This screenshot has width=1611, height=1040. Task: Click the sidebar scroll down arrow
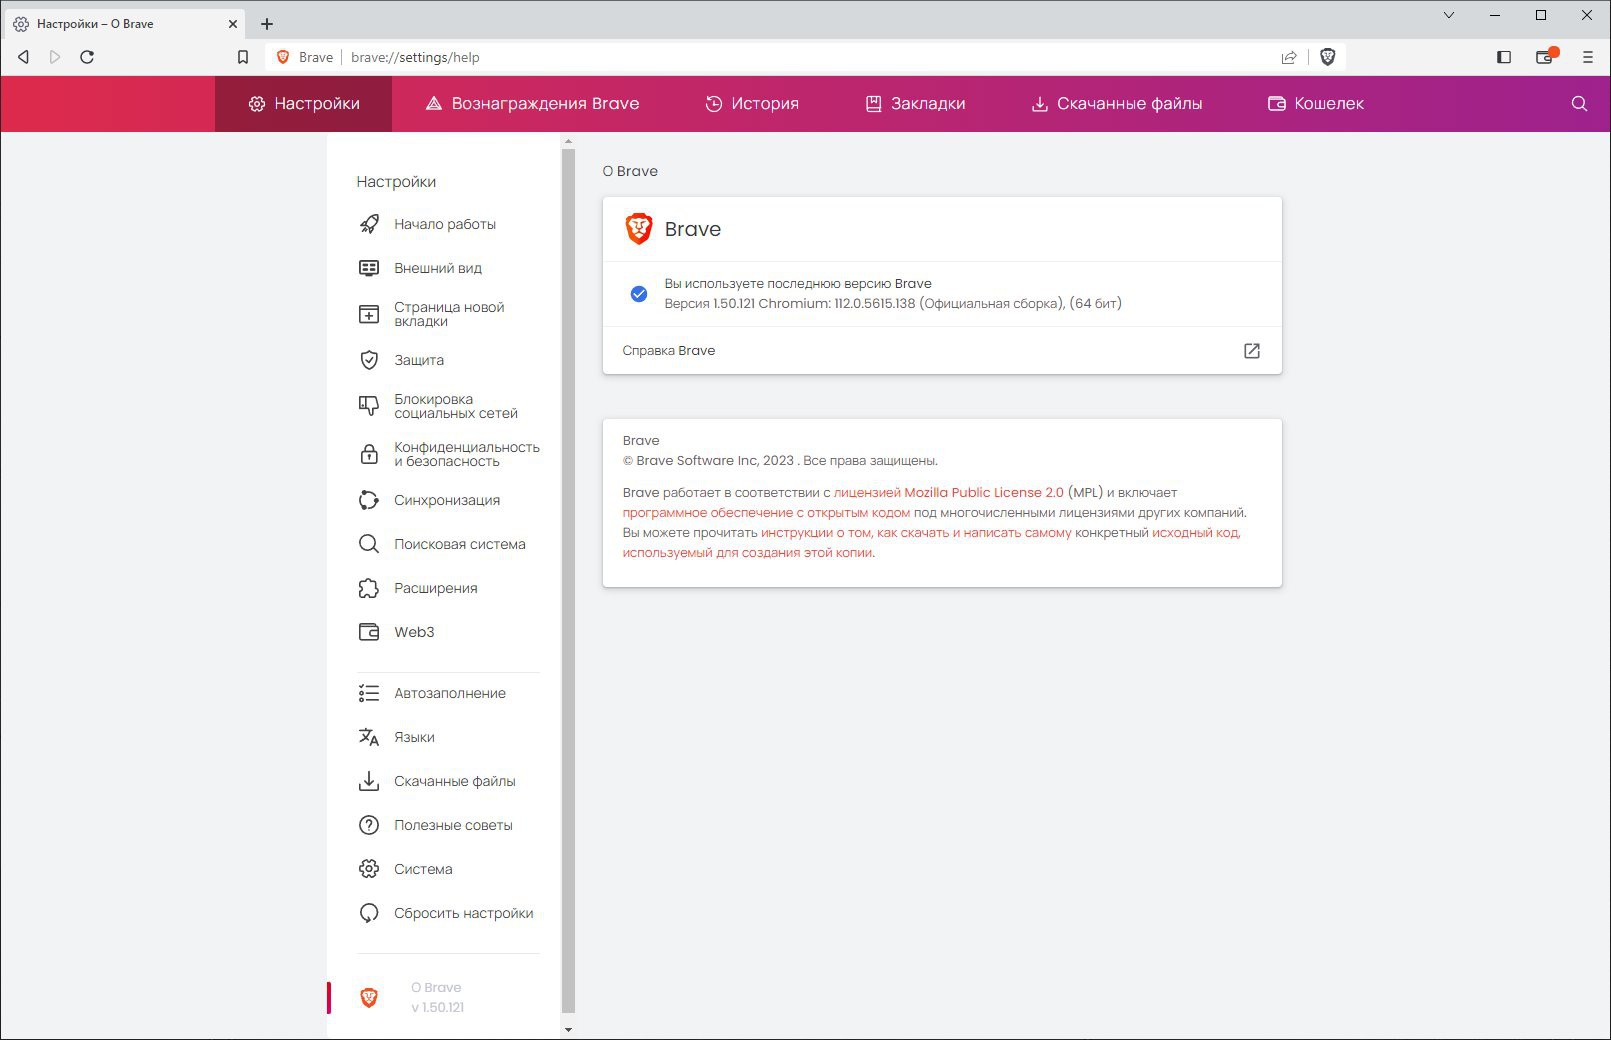pyautogui.click(x=568, y=1029)
